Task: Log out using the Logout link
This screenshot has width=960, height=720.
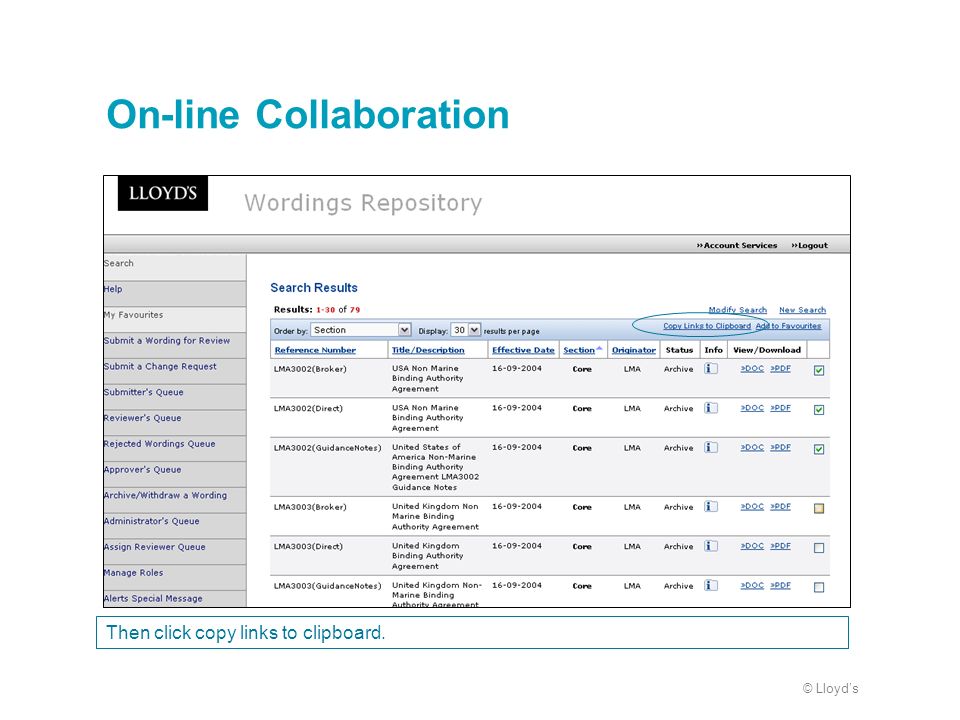Action: [x=809, y=246]
